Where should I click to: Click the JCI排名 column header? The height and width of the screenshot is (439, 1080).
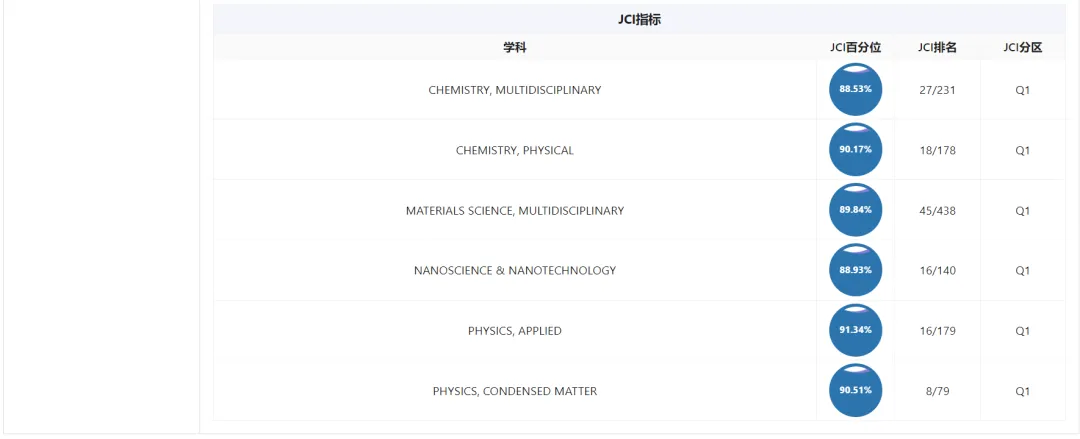(937, 47)
